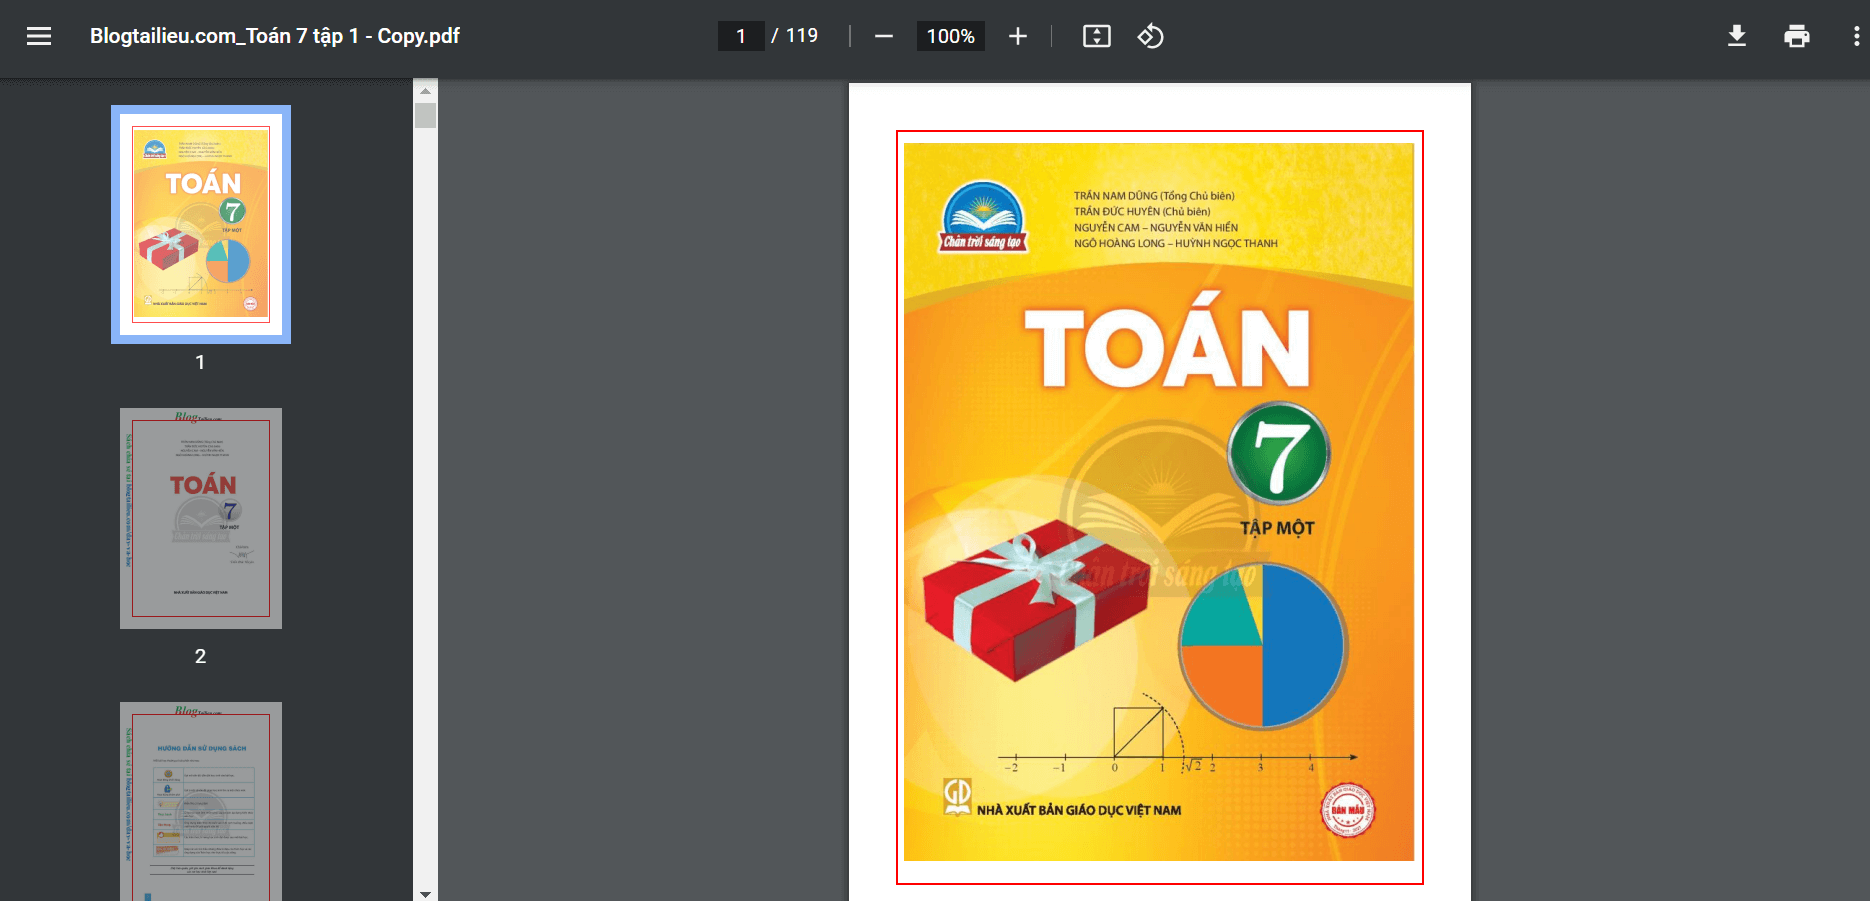The width and height of the screenshot is (1870, 901).
Task: Click the TẬP MỘT text on the cover
Action: pos(1277,527)
